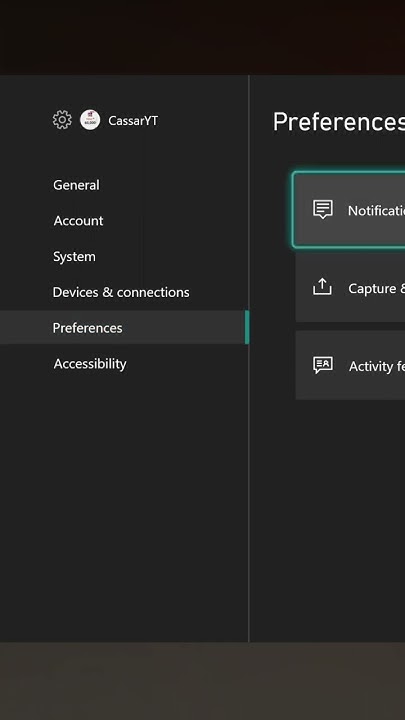This screenshot has width=405, height=720.
Task: Switch to the Accessibility category
Action: (x=90, y=364)
